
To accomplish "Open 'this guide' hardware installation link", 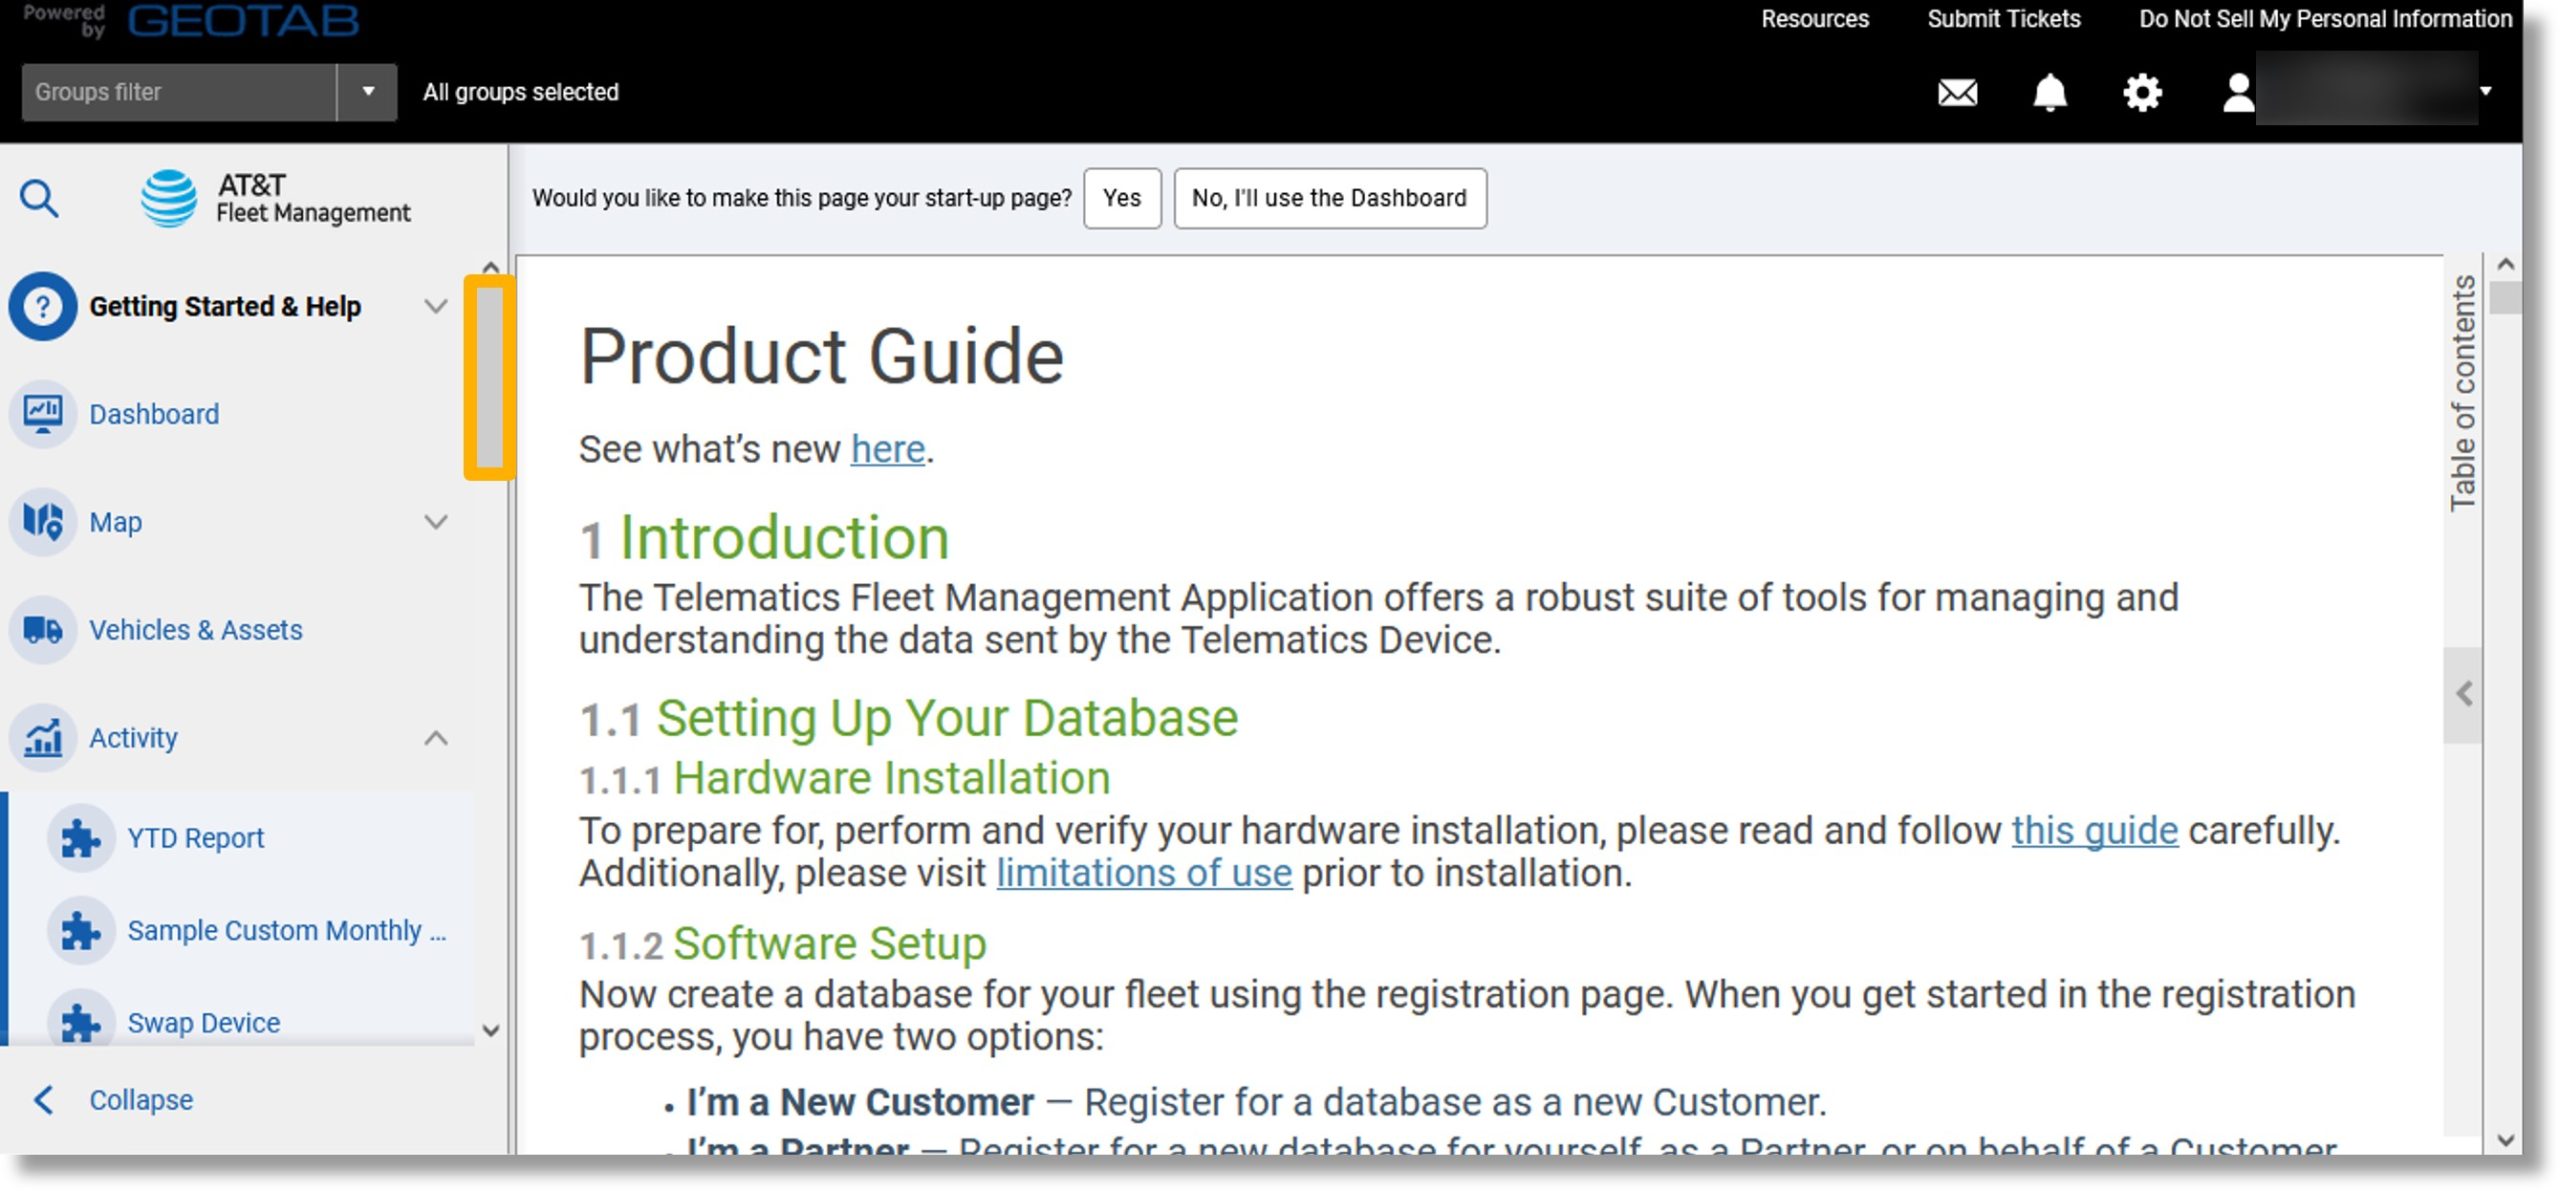I will pyautogui.click(x=2094, y=830).
